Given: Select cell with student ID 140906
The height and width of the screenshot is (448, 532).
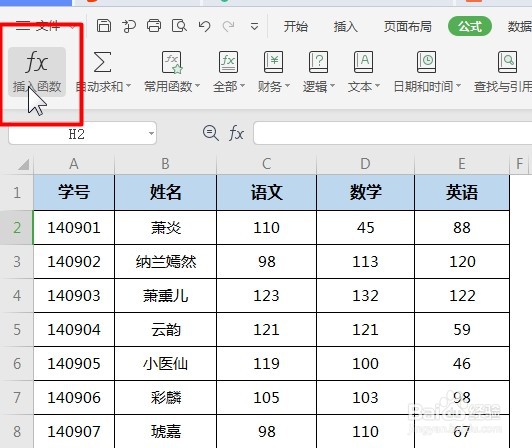Looking at the screenshot, I should [x=74, y=397].
